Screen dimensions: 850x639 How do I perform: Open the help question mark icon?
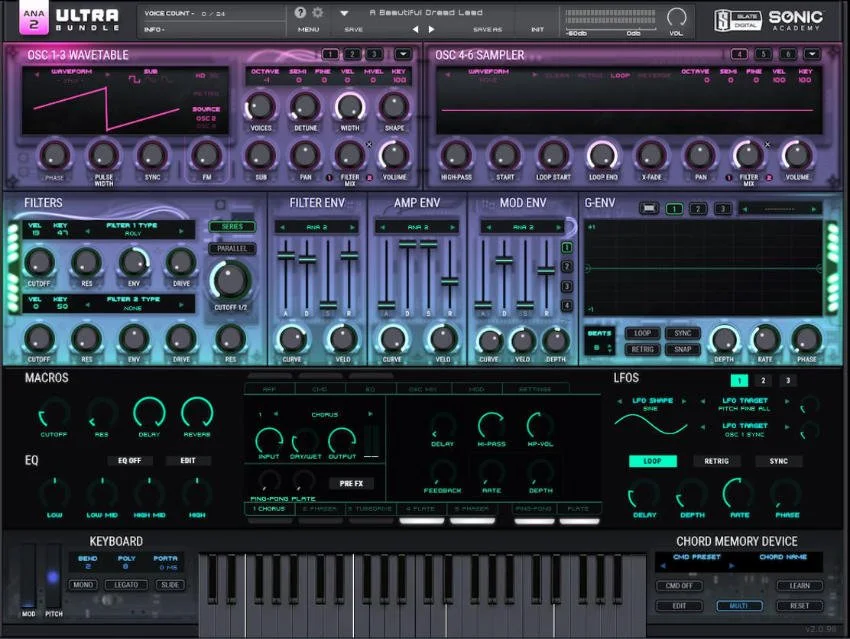[x=300, y=12]
